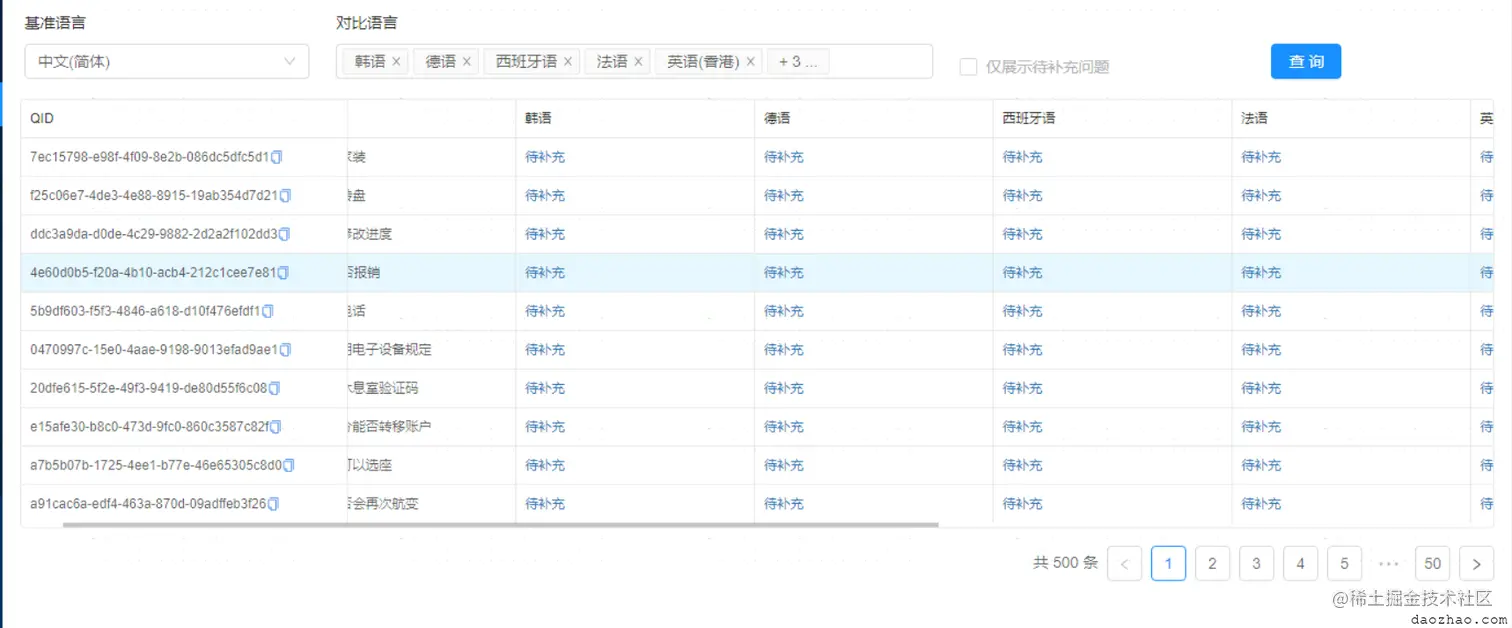Viewport: 1512px width, 628px height.
Task: Enable 仅展示待补充问题 checkbox
Action: [x=968, y=67]
